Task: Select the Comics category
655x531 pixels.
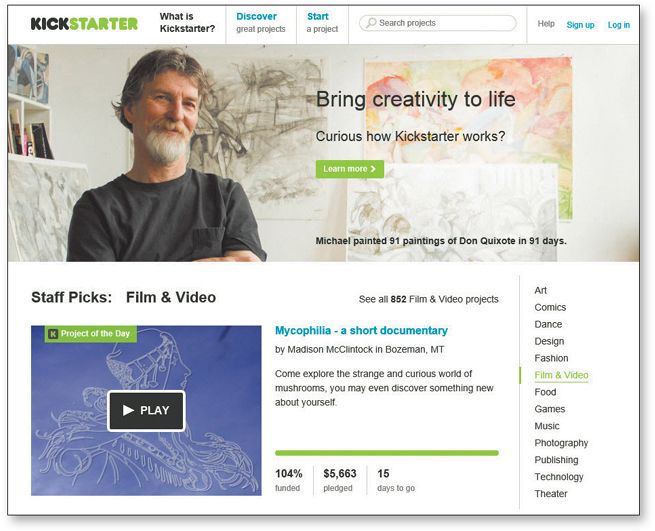Action: [x=550, y=307]
